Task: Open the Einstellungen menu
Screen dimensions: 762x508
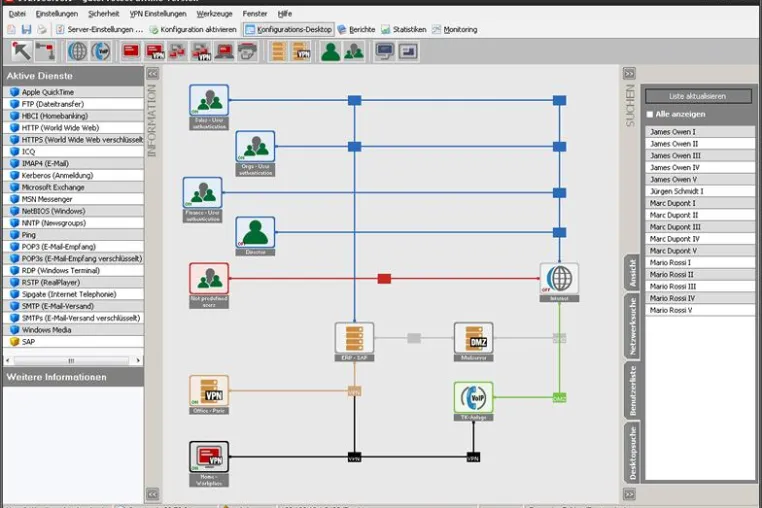Action: (x=56, y=14)
